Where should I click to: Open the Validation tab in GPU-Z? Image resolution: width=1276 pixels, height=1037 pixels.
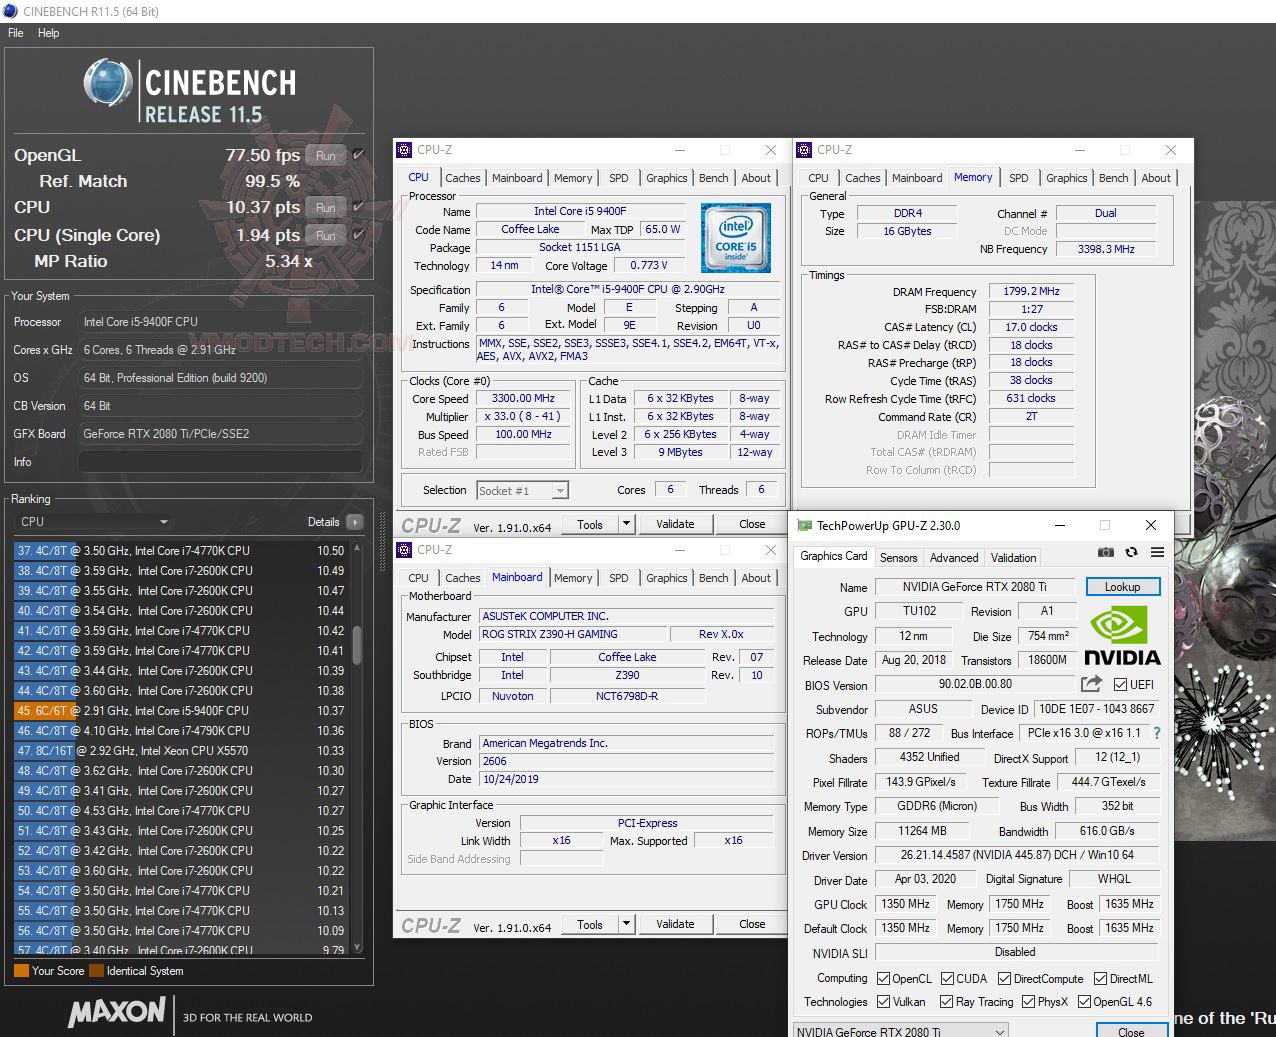1013,558
